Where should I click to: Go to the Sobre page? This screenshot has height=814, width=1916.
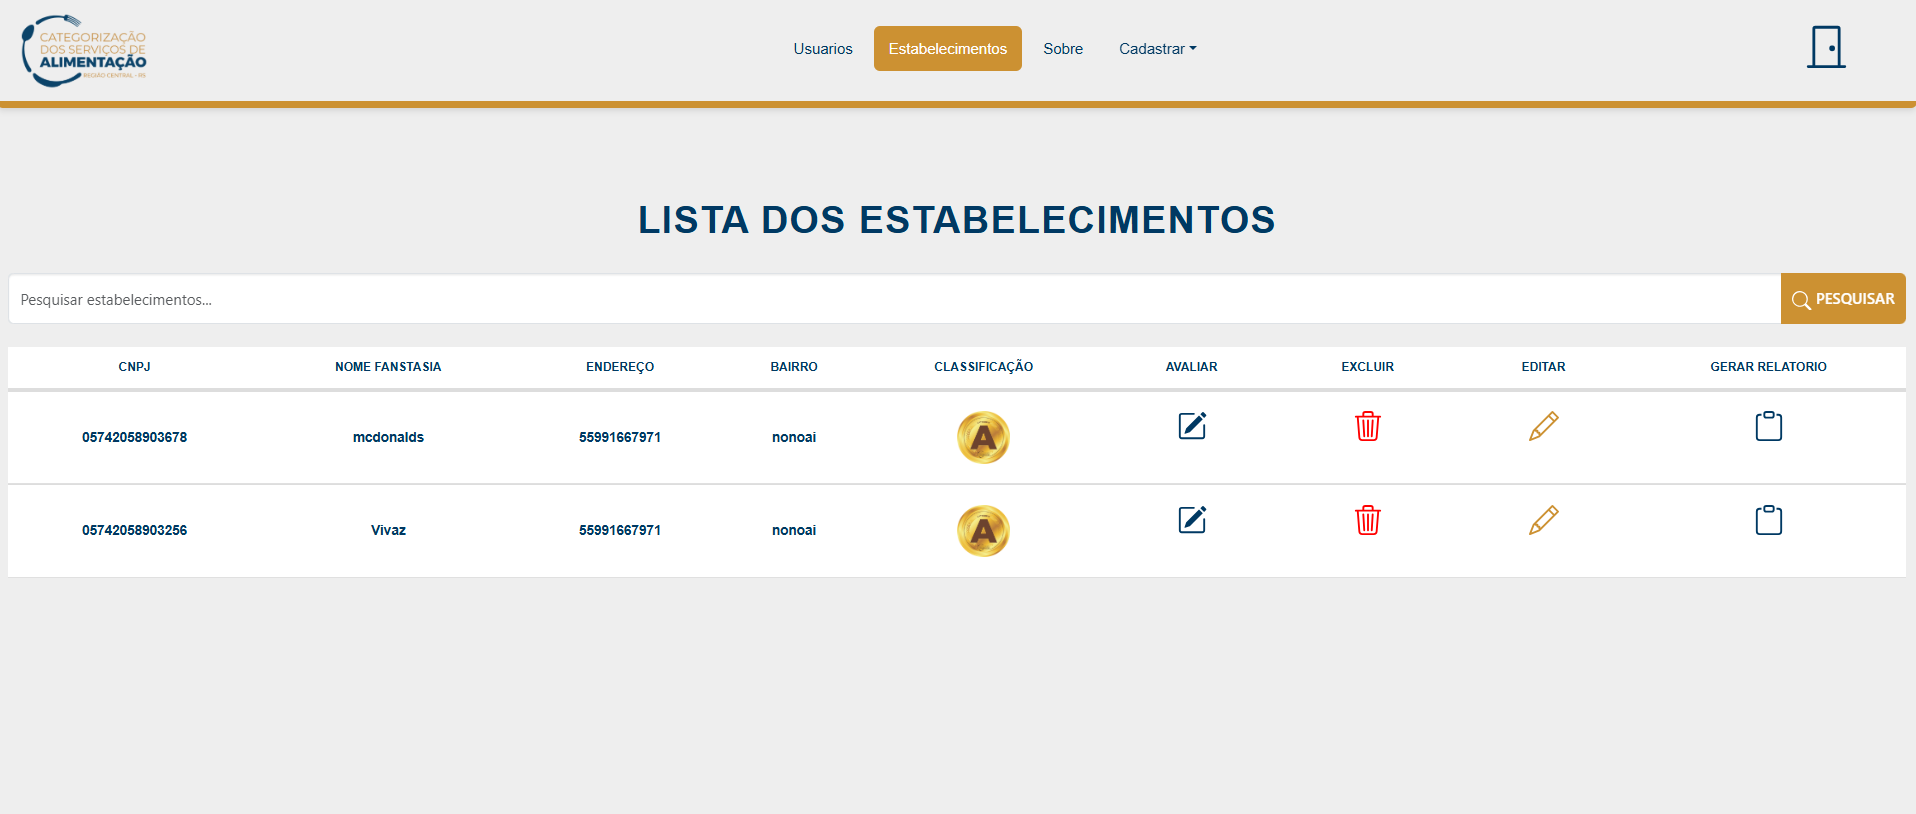[1062, 49]
